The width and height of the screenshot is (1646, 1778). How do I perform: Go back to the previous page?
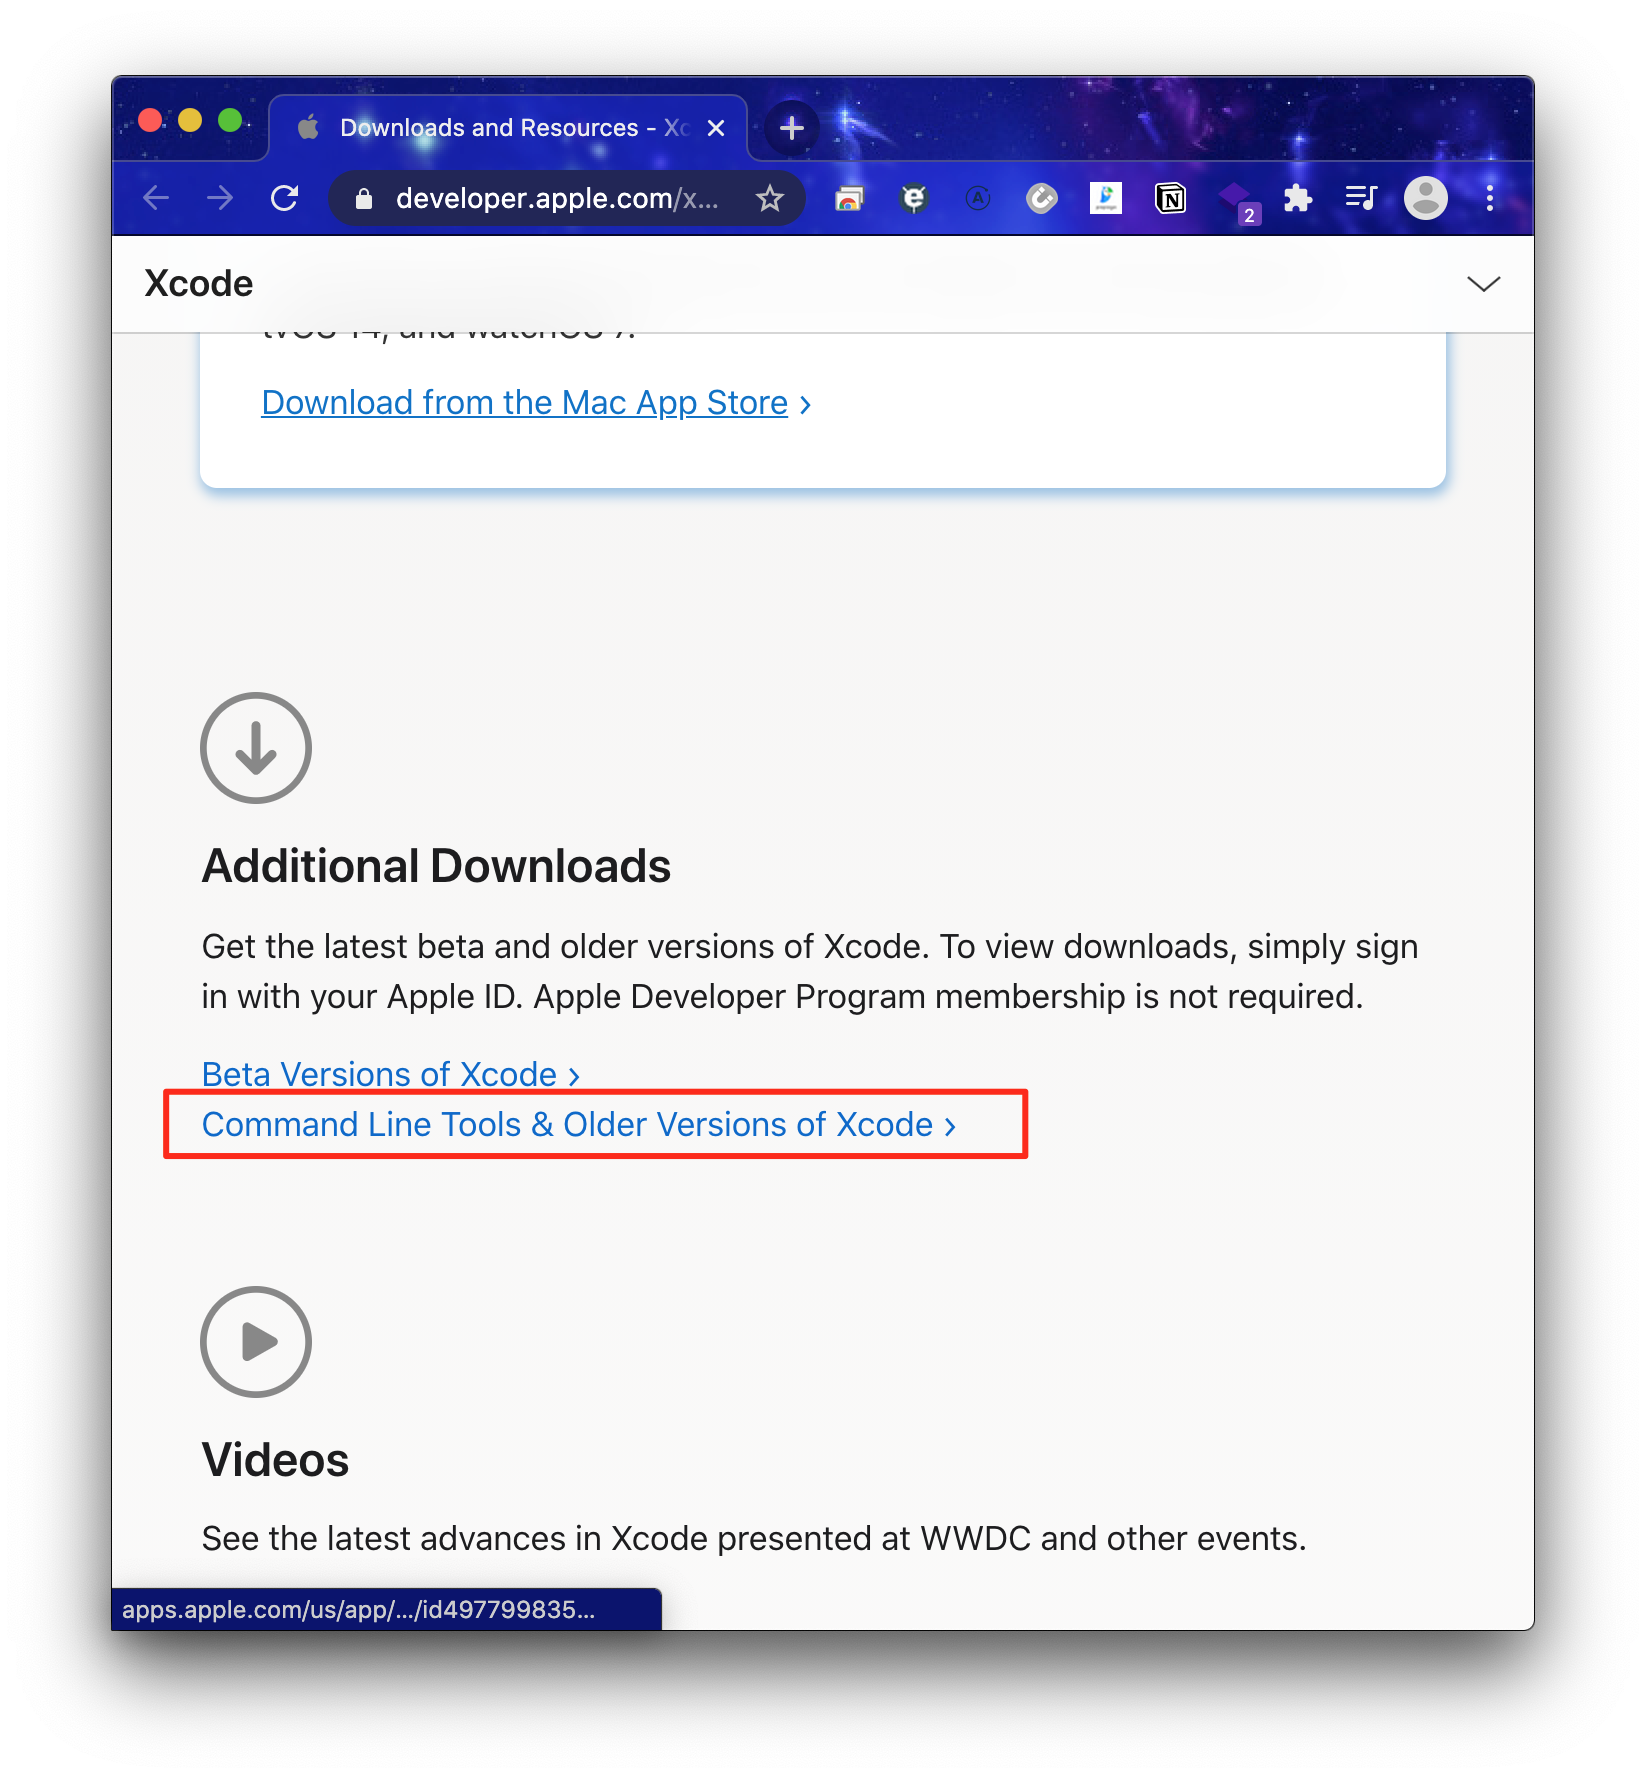tap(156, 198)
